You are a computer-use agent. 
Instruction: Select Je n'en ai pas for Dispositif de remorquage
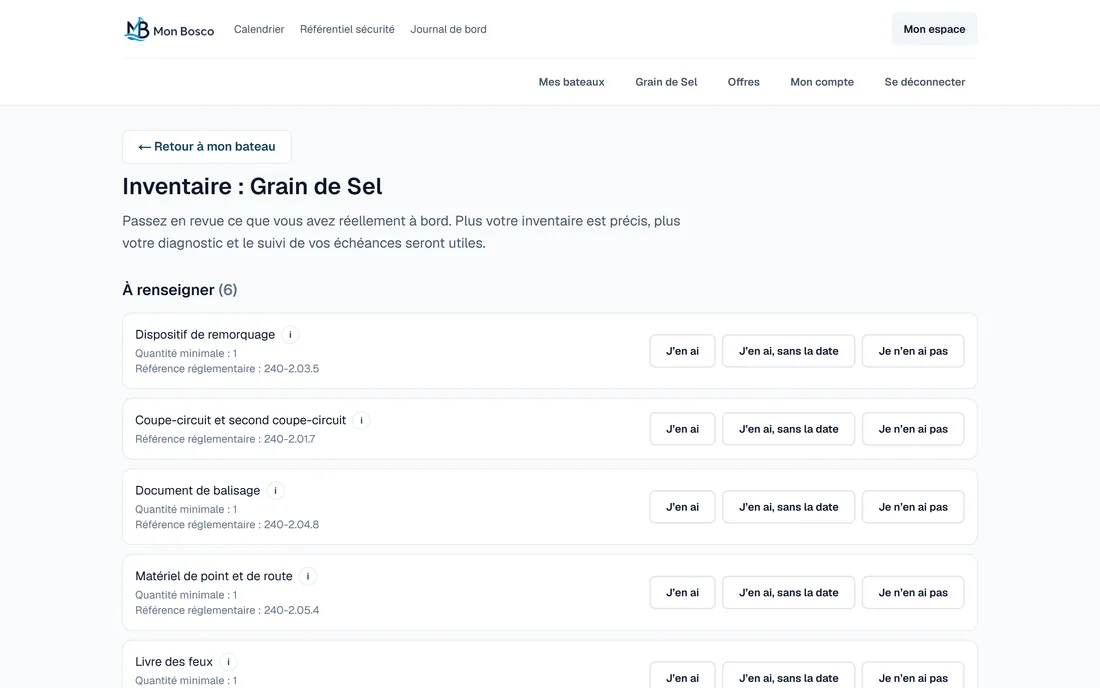(913, 351)
